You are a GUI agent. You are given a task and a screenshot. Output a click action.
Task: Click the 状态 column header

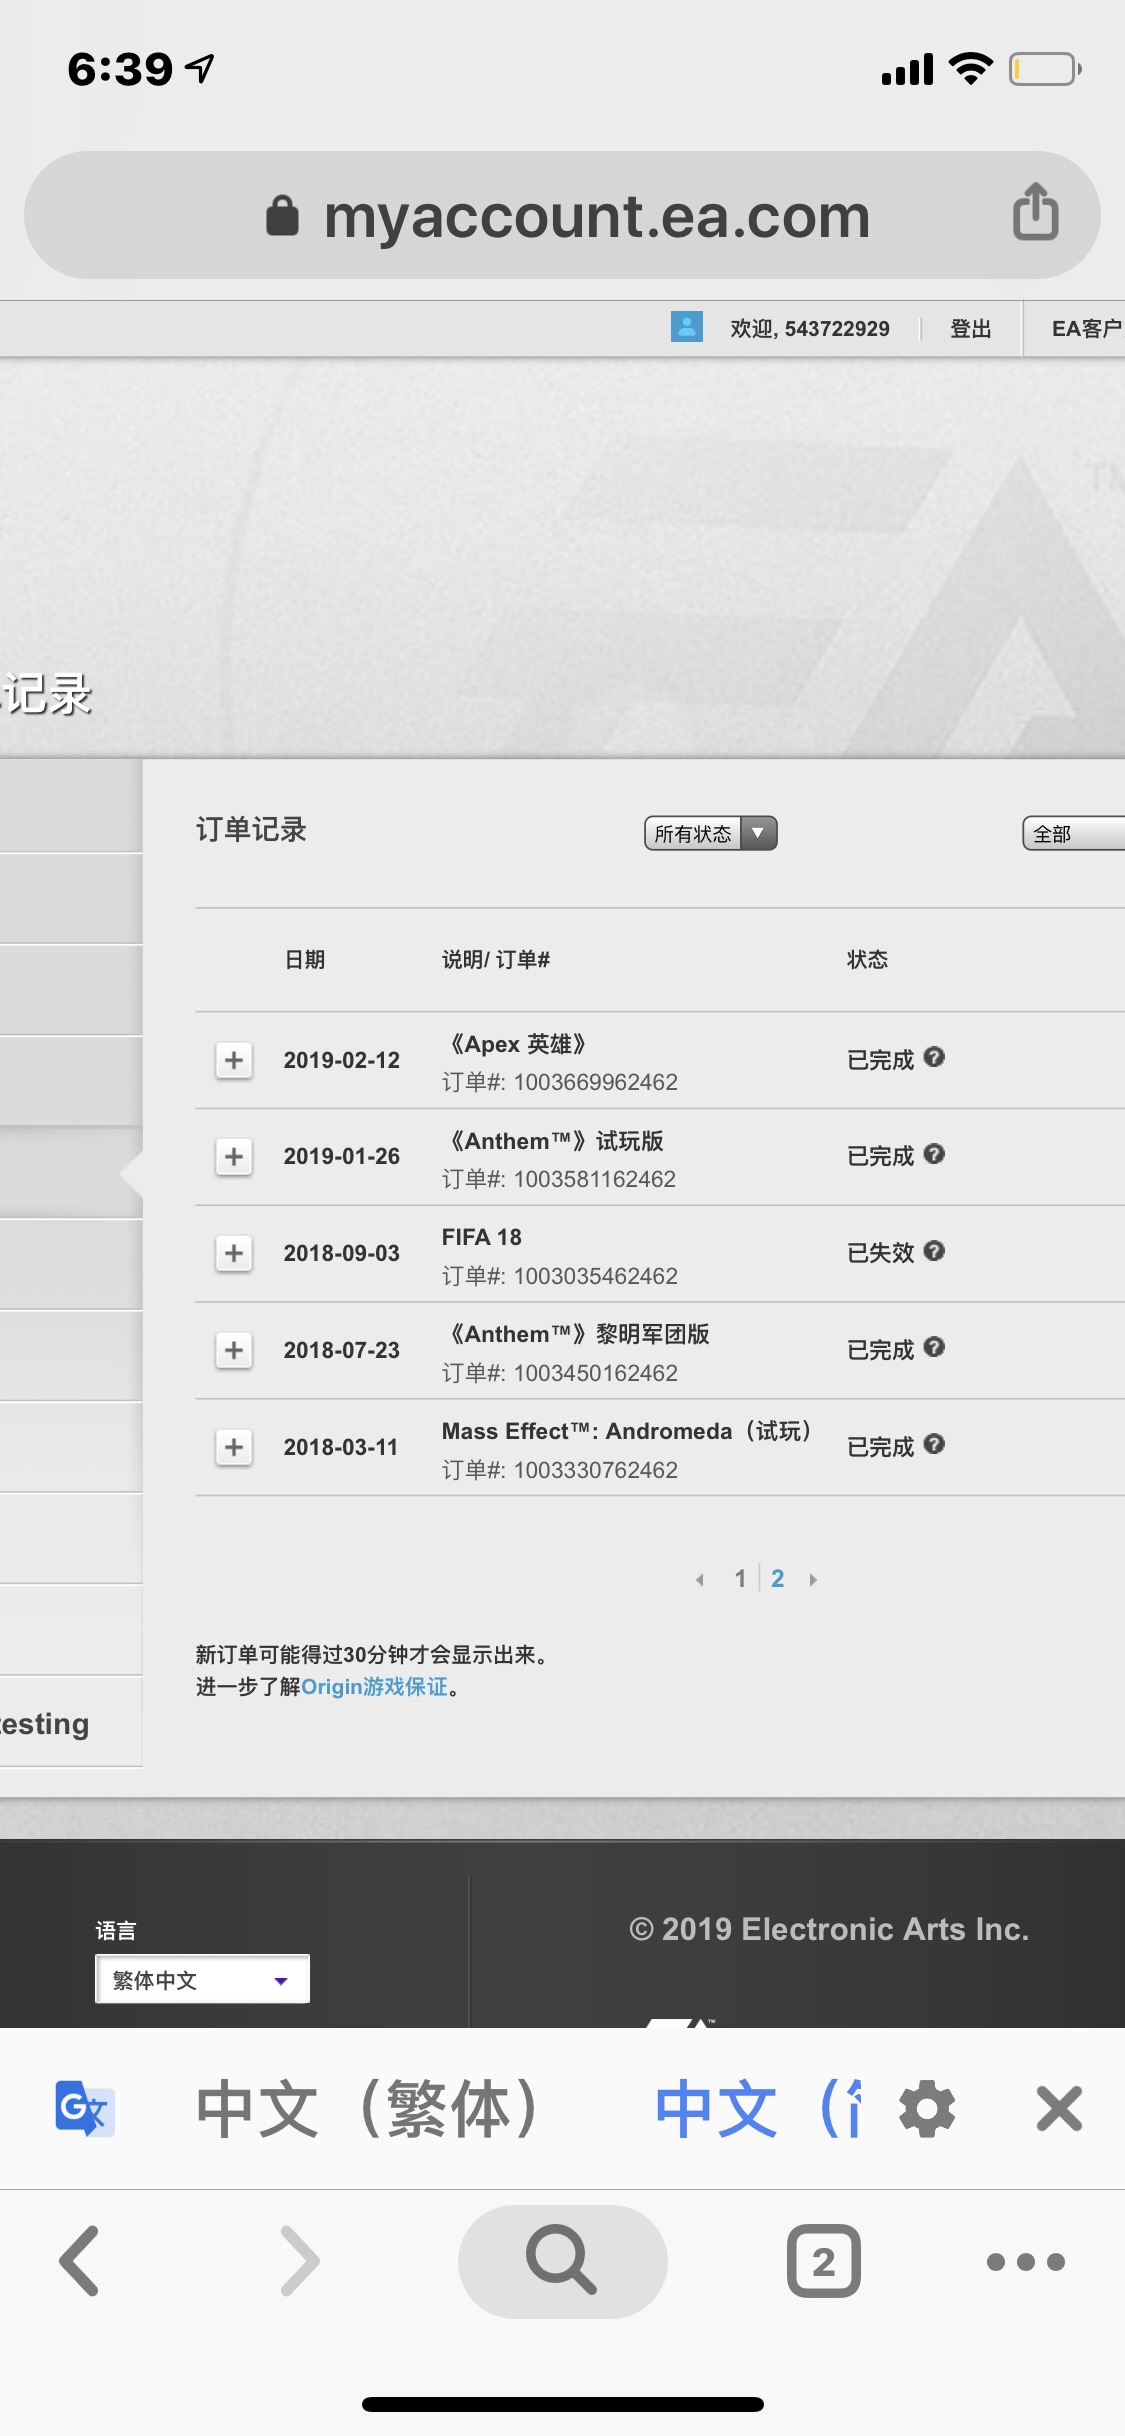[867, 960]
